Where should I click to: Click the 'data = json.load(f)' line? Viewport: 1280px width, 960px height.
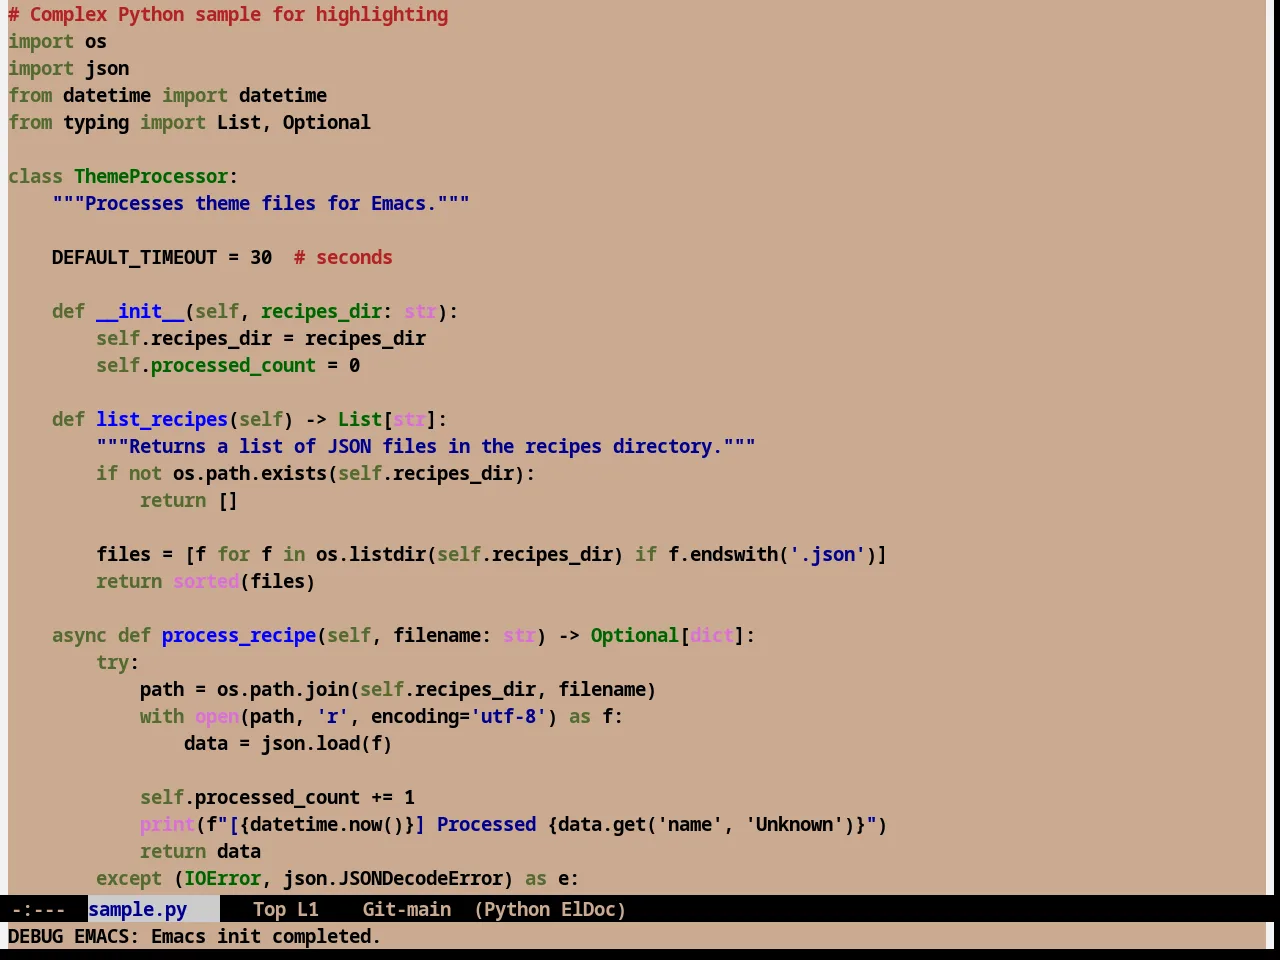tap(288, 743)
